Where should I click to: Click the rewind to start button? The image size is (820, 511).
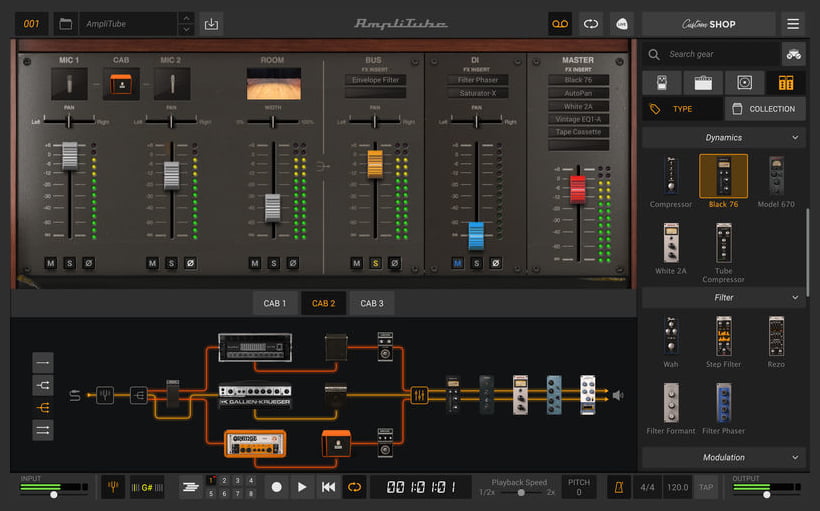pos(328,487)
